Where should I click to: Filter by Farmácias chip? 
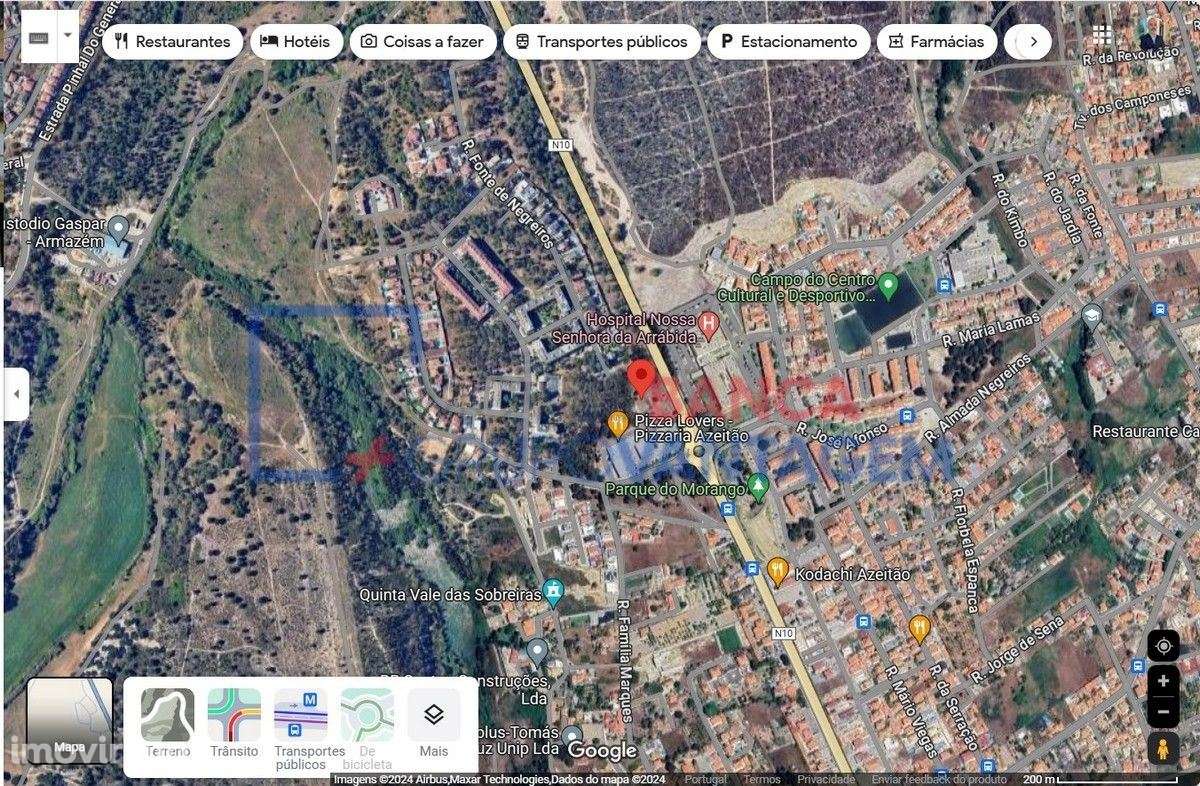[937, 42]
